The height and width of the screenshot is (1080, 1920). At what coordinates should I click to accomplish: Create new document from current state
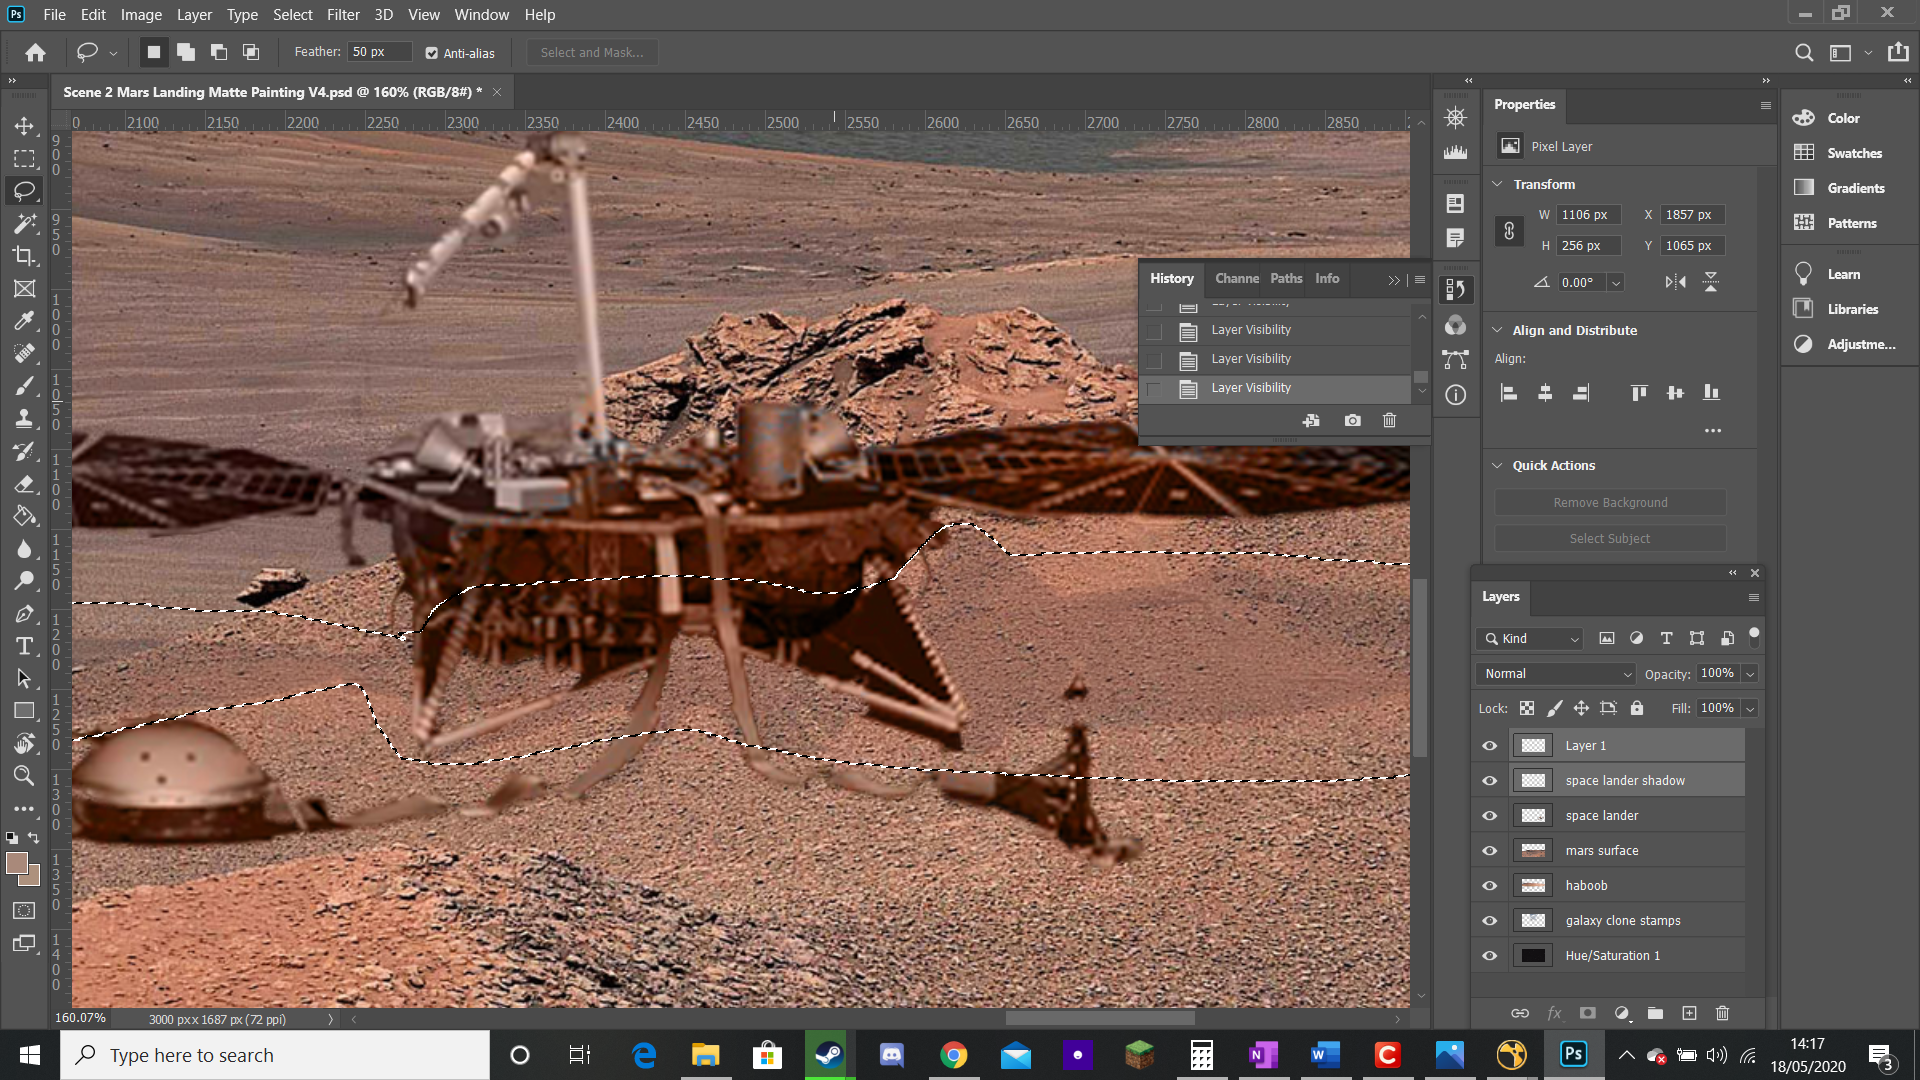tap(1311, 421)
